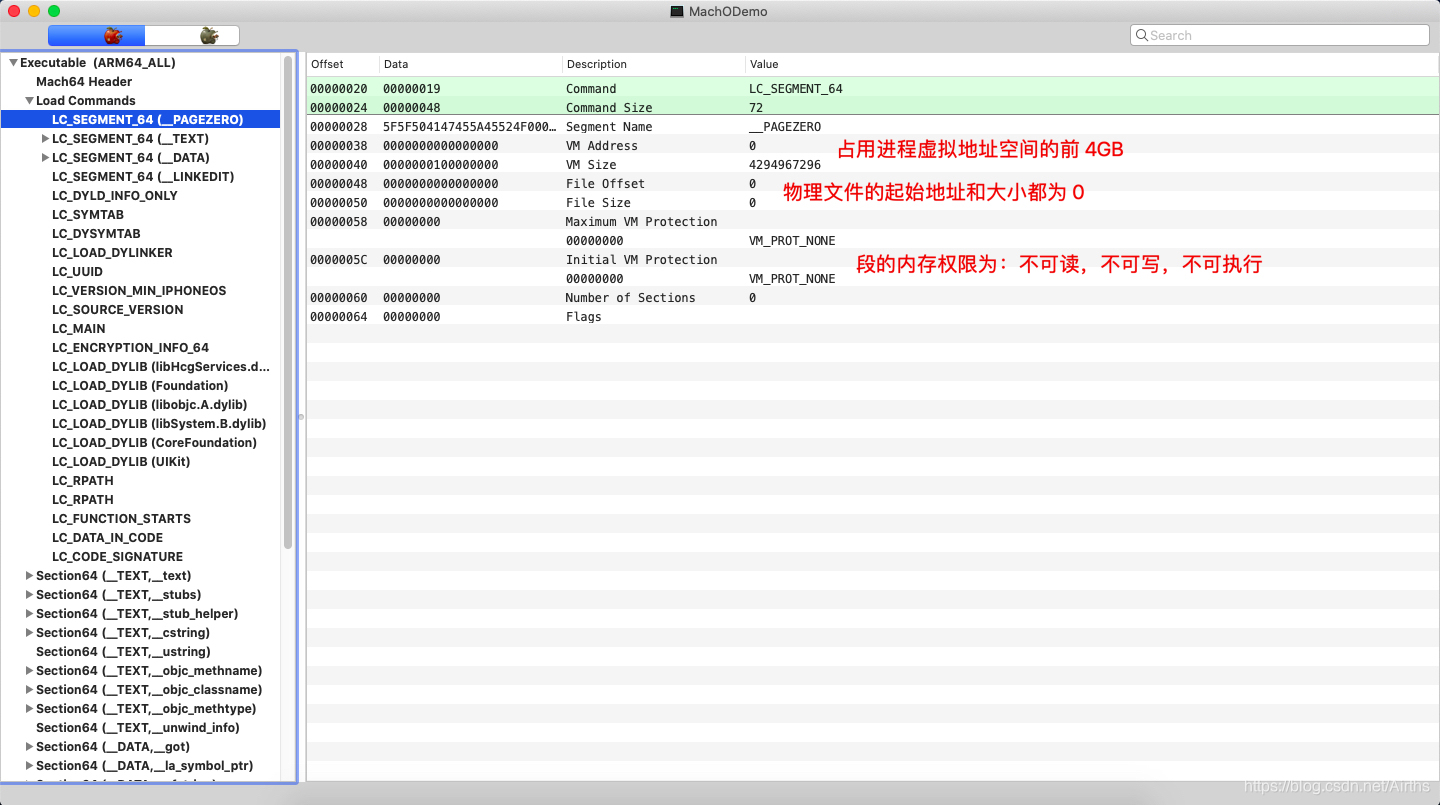Select LC_SEGMENT_64 (__LINKEDIT) item
Viewport: 1440px width, 805px height.
(x=143, y=176)
